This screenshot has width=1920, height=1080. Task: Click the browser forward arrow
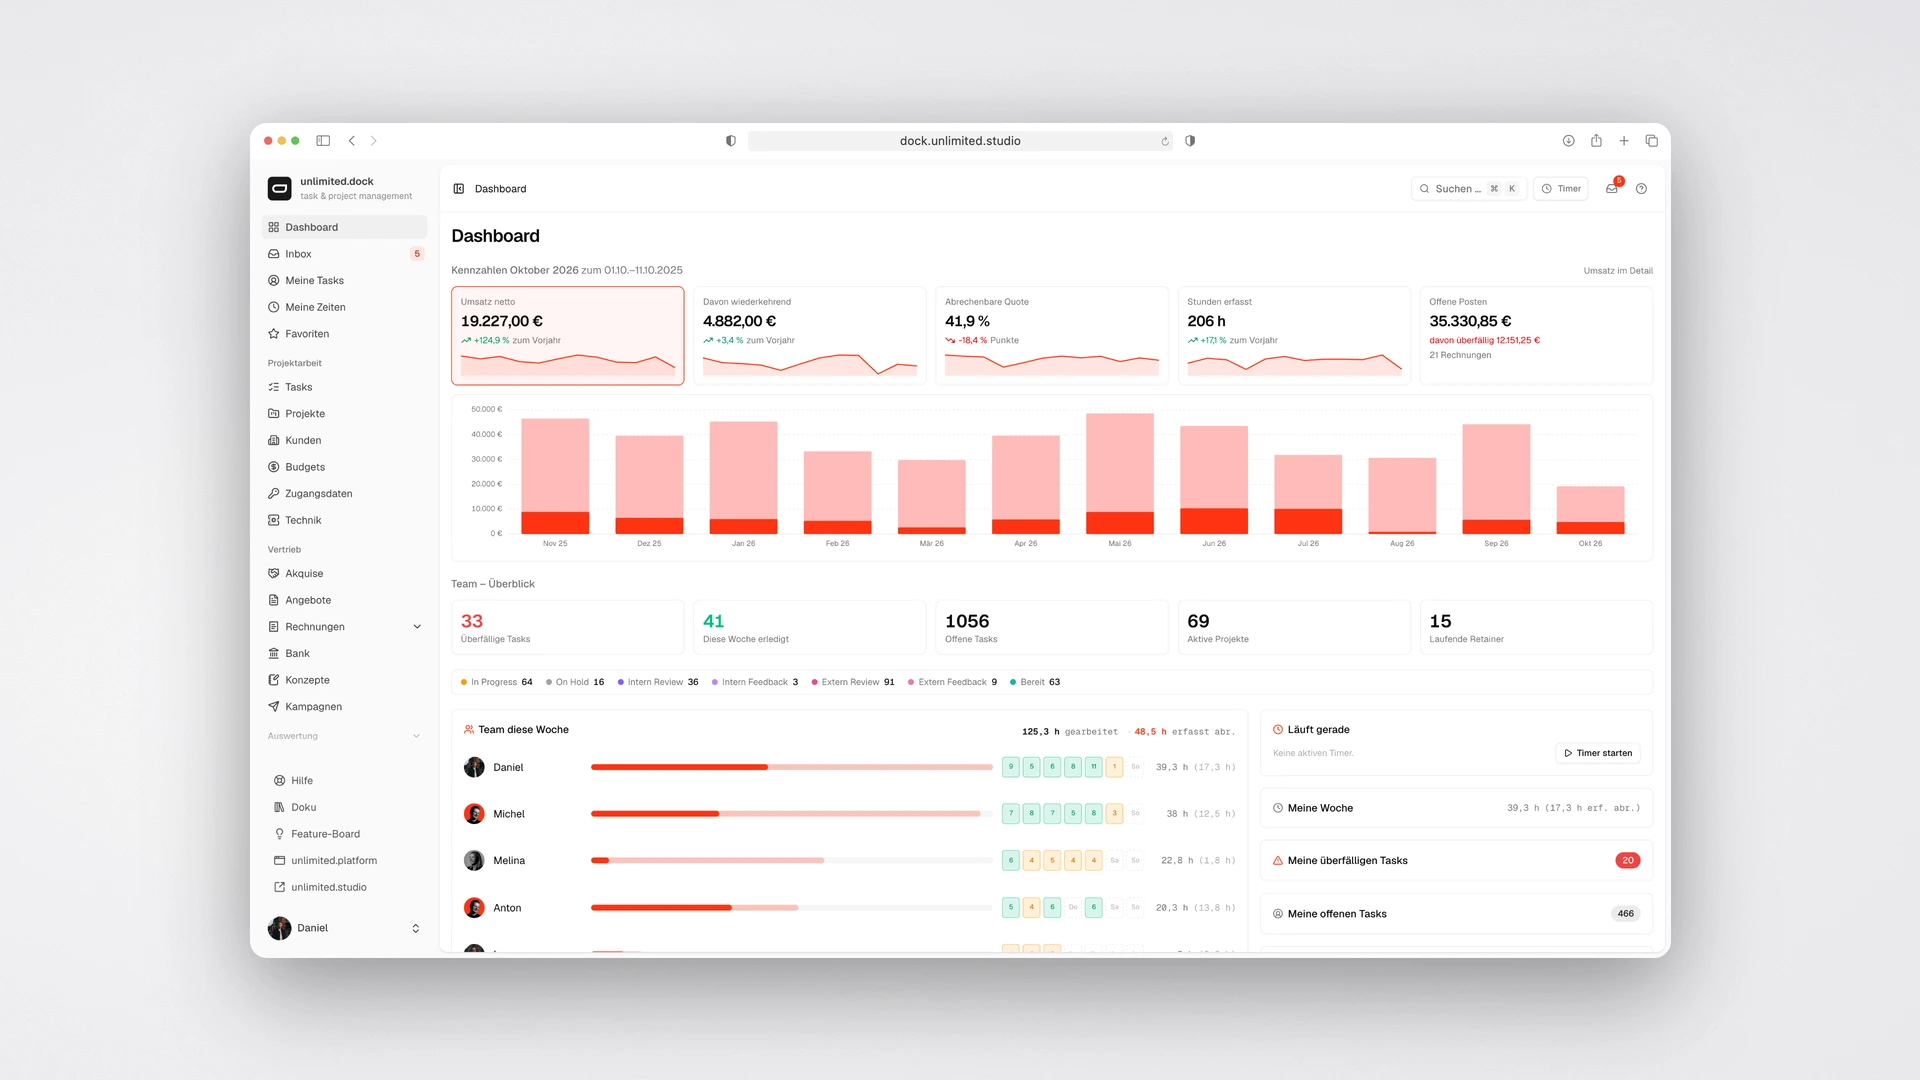coord(374,141)
